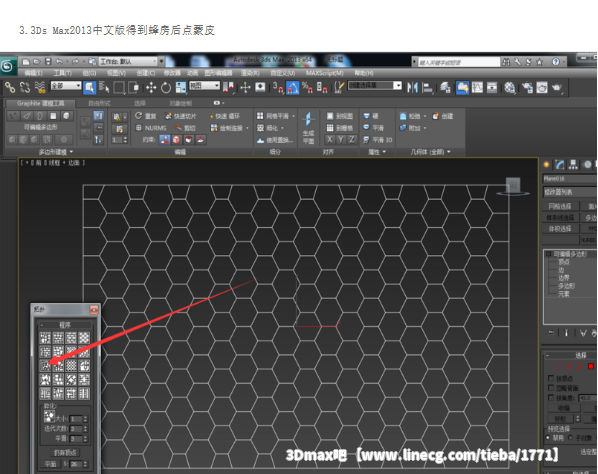The image size is (598, 474).
Task: Expand the polygon modeling panel footer arrow
Action: tap(71, 152)
